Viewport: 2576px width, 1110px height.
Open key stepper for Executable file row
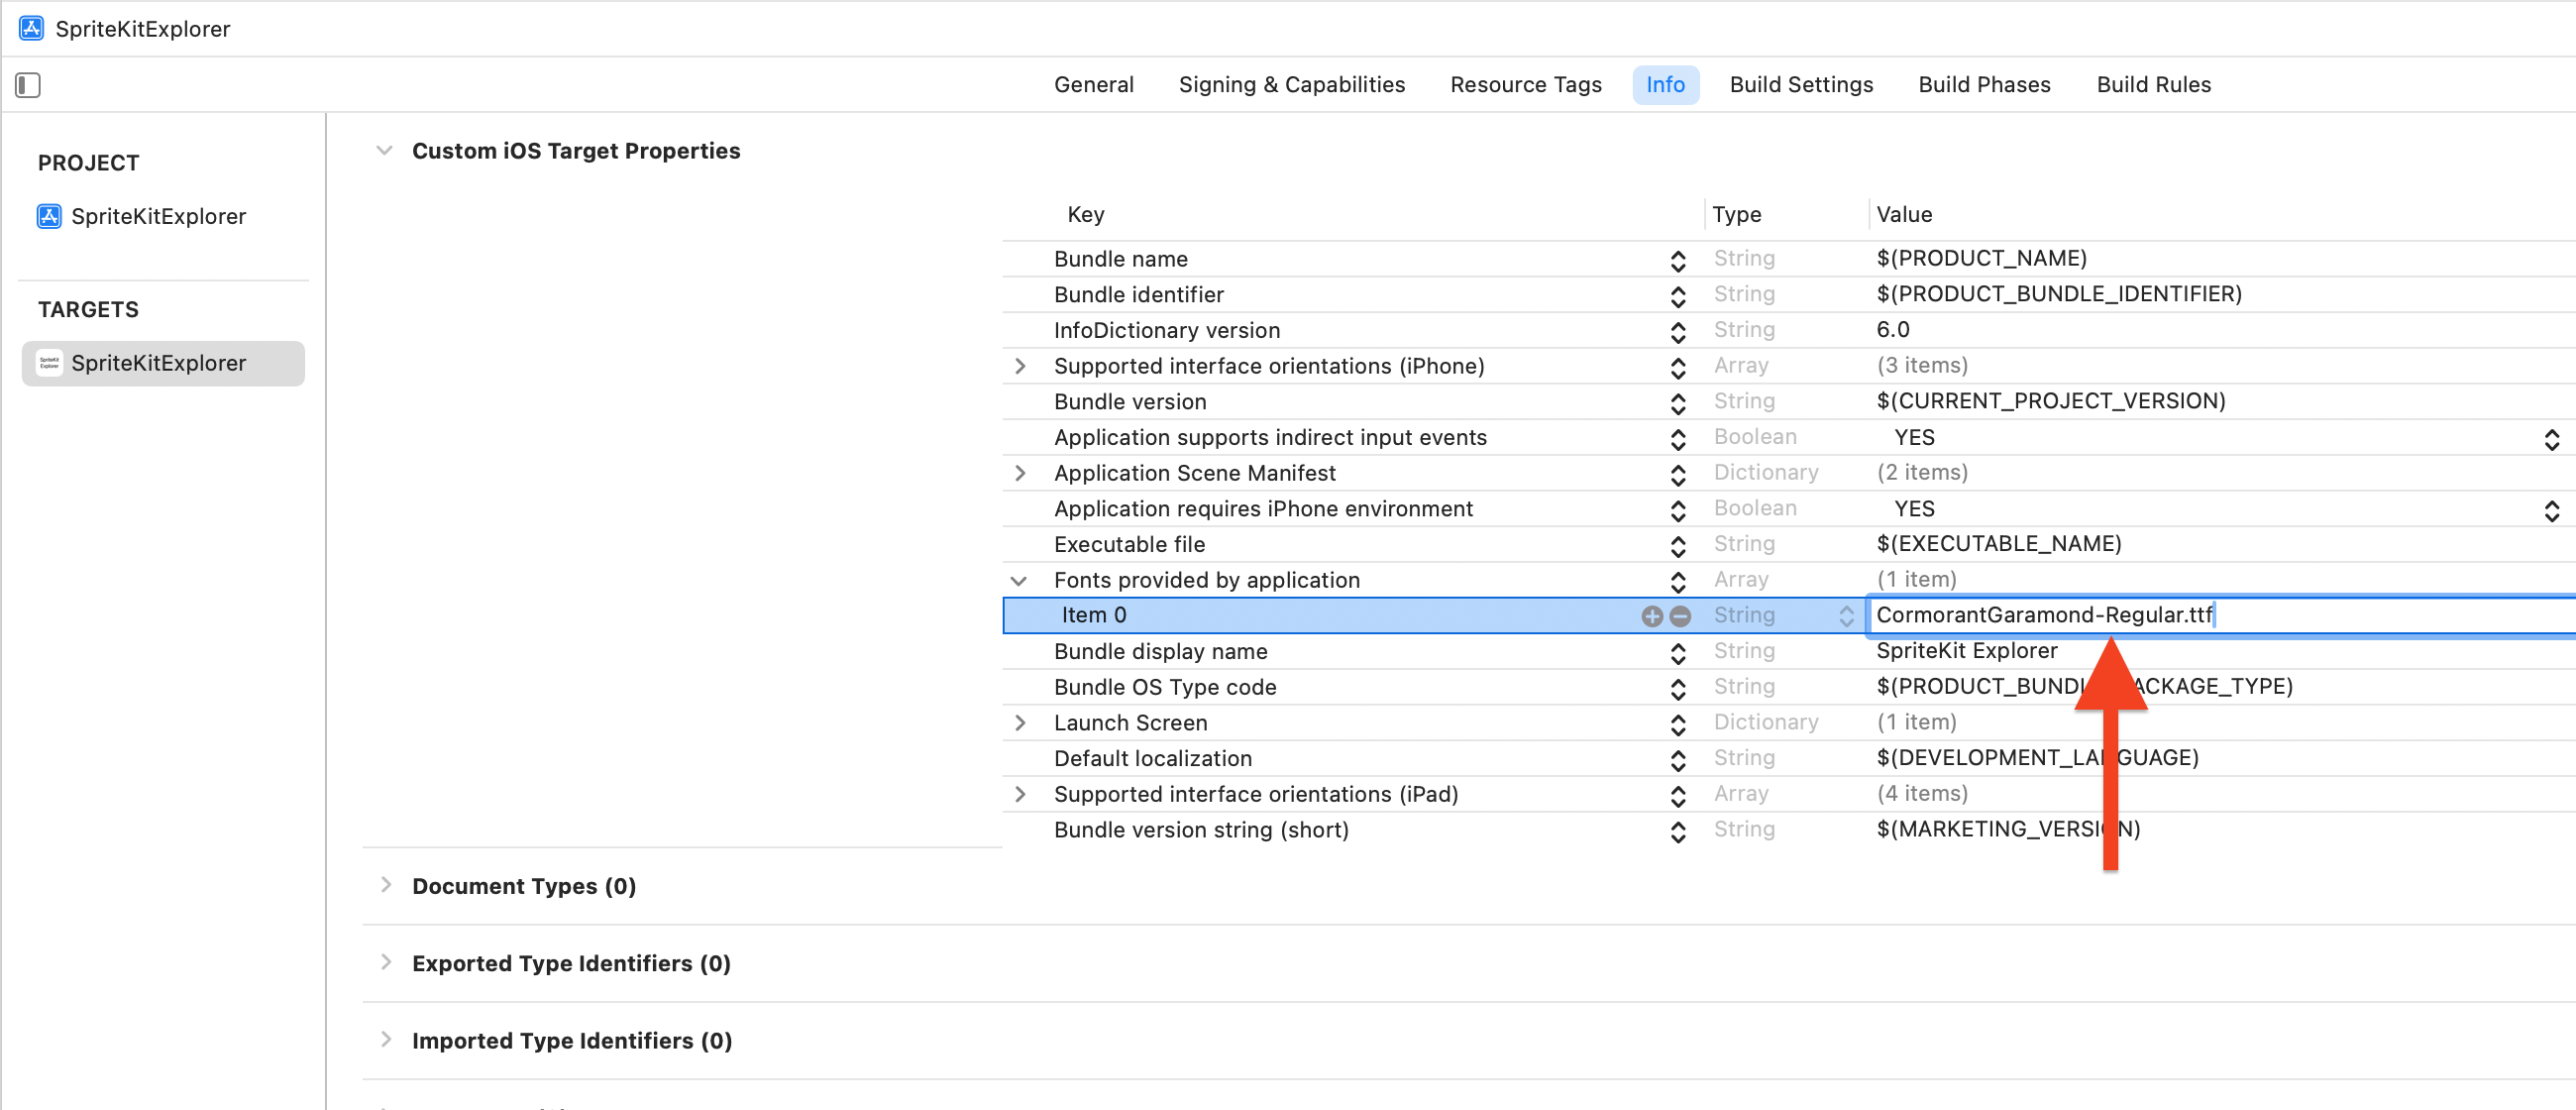[x=1677, y=546]
